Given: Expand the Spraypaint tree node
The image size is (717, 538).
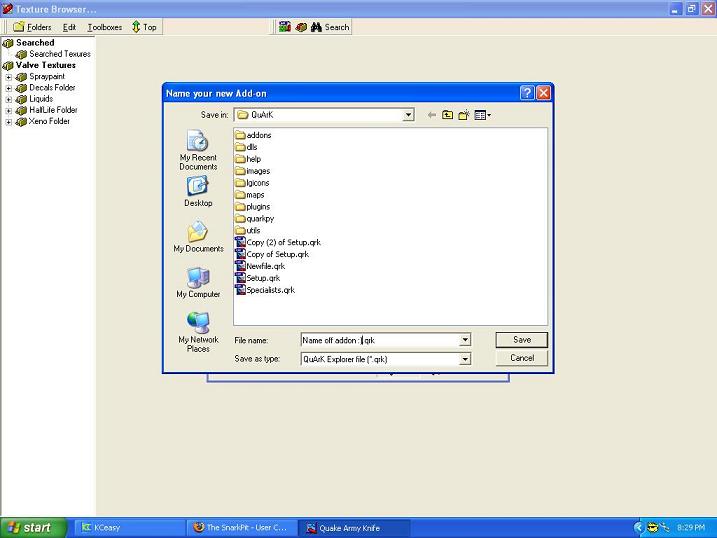Looking at the screenshot, I should click(x=9, y=76).
